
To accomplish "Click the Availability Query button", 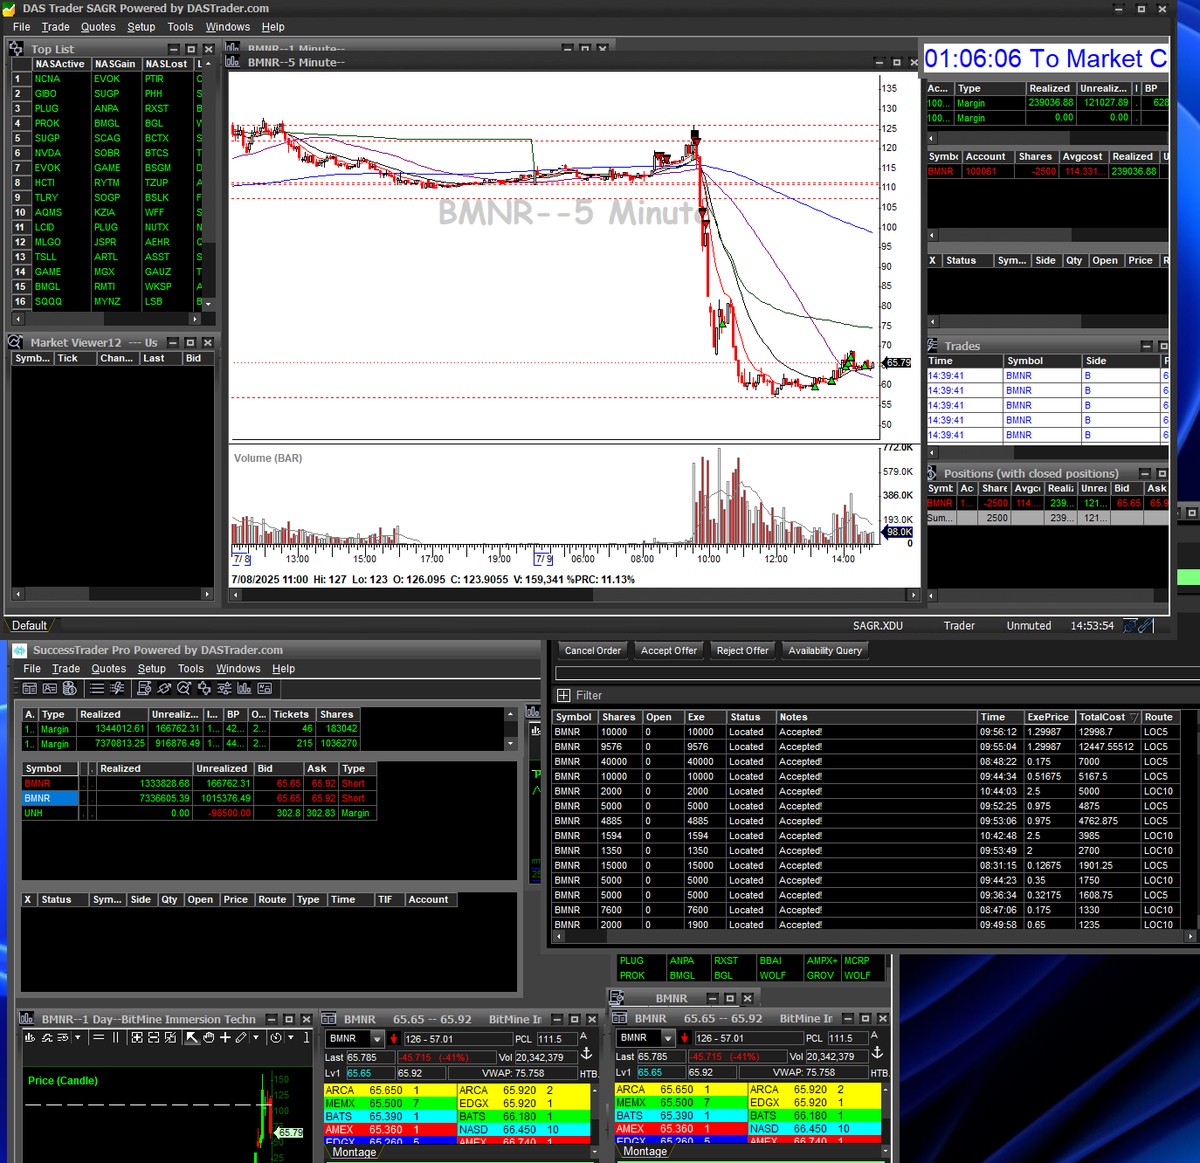I will click(824, 650).
